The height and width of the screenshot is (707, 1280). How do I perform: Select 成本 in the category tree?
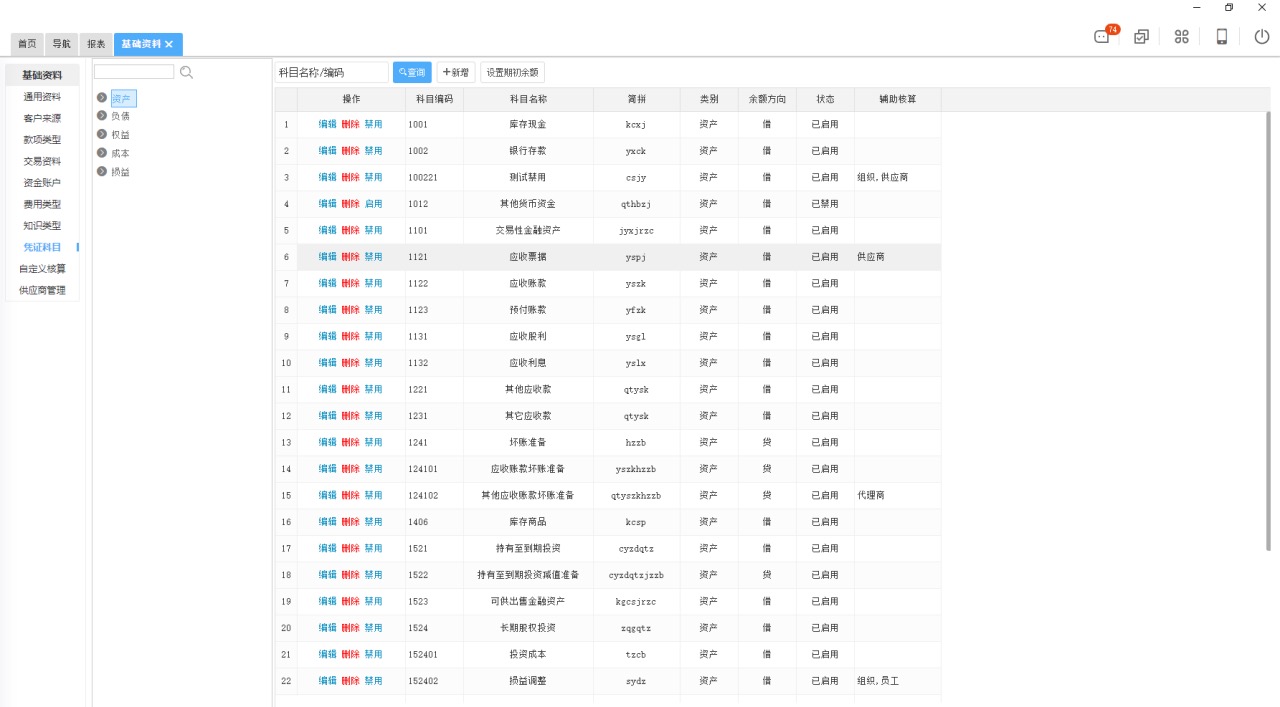pos(120,153)
